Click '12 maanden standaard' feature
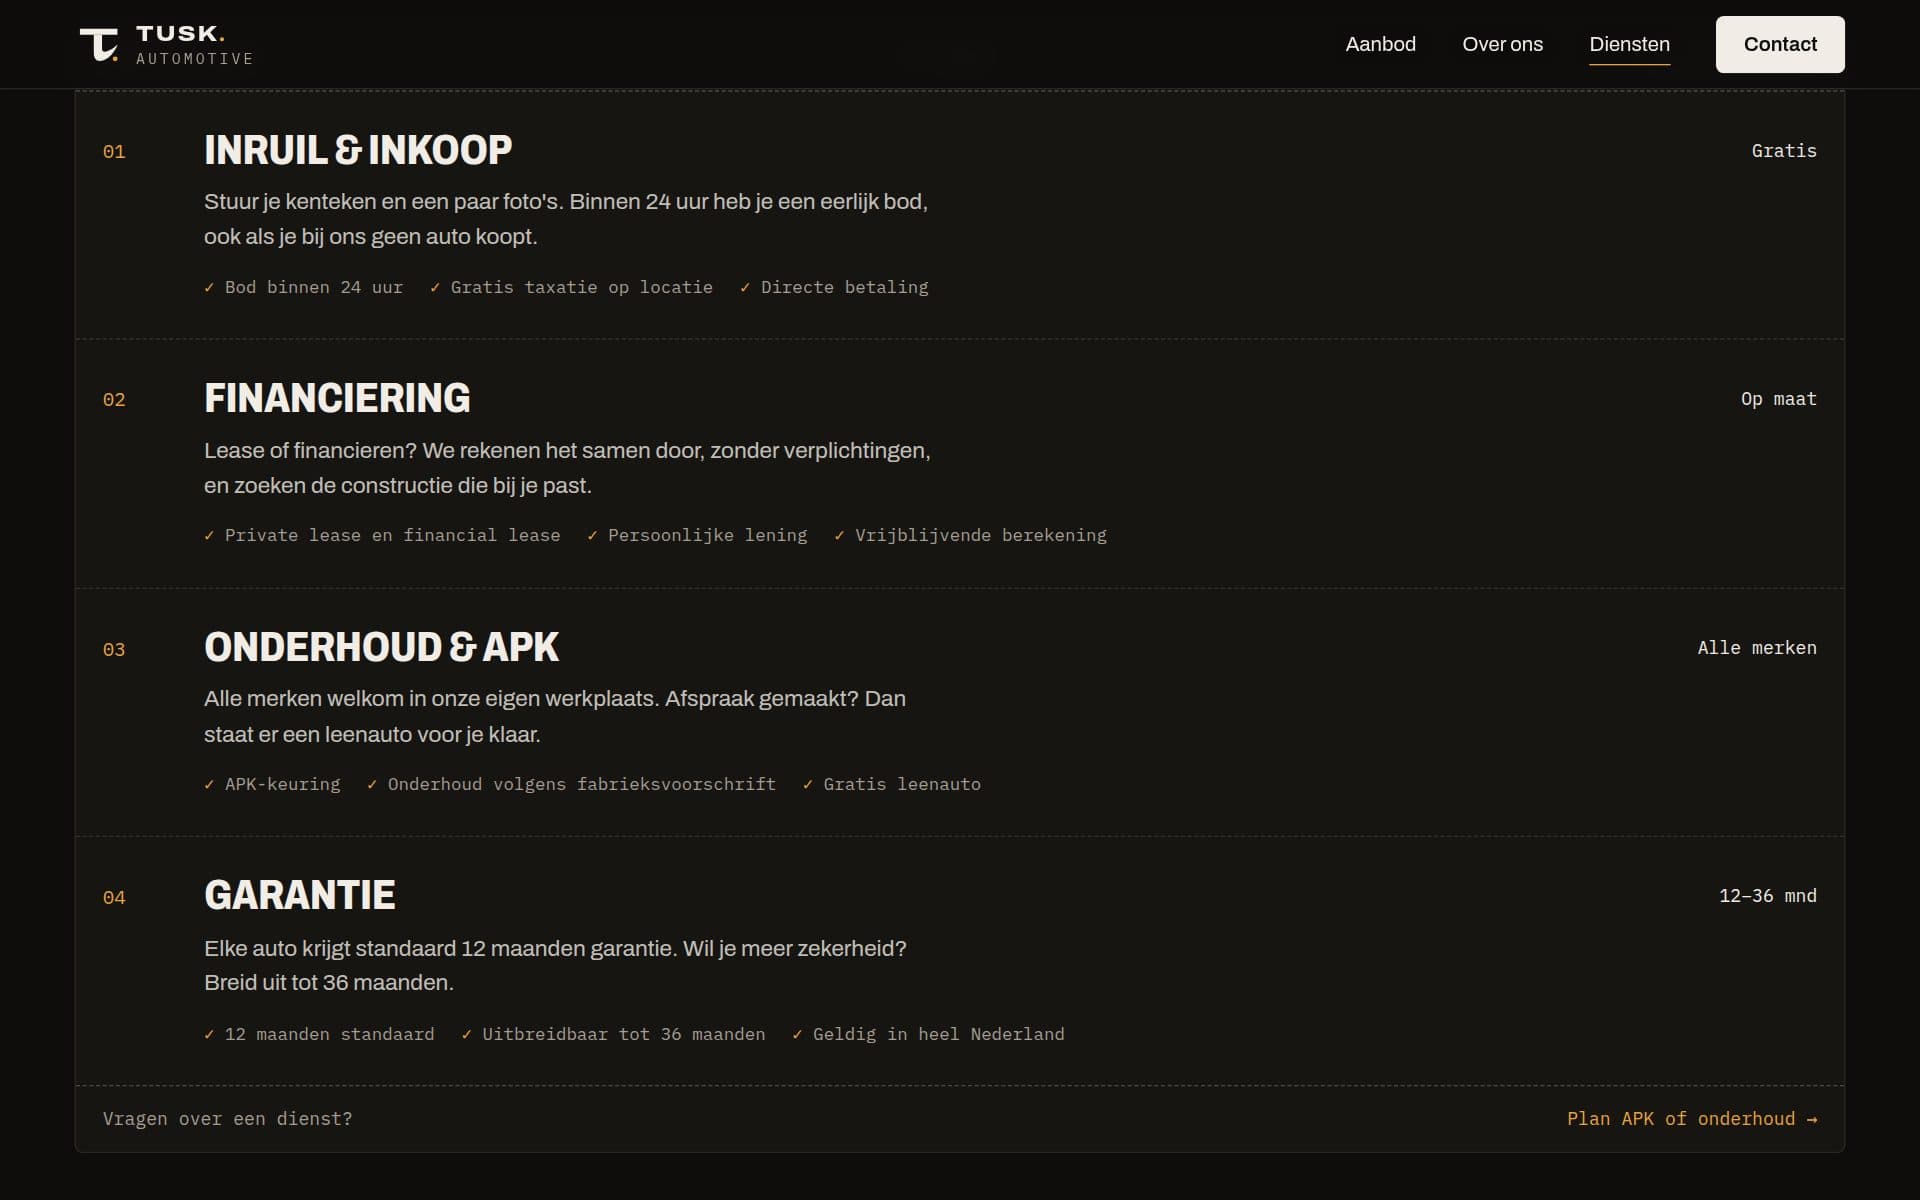The image size is (1920, 1200). point(319,1034)
